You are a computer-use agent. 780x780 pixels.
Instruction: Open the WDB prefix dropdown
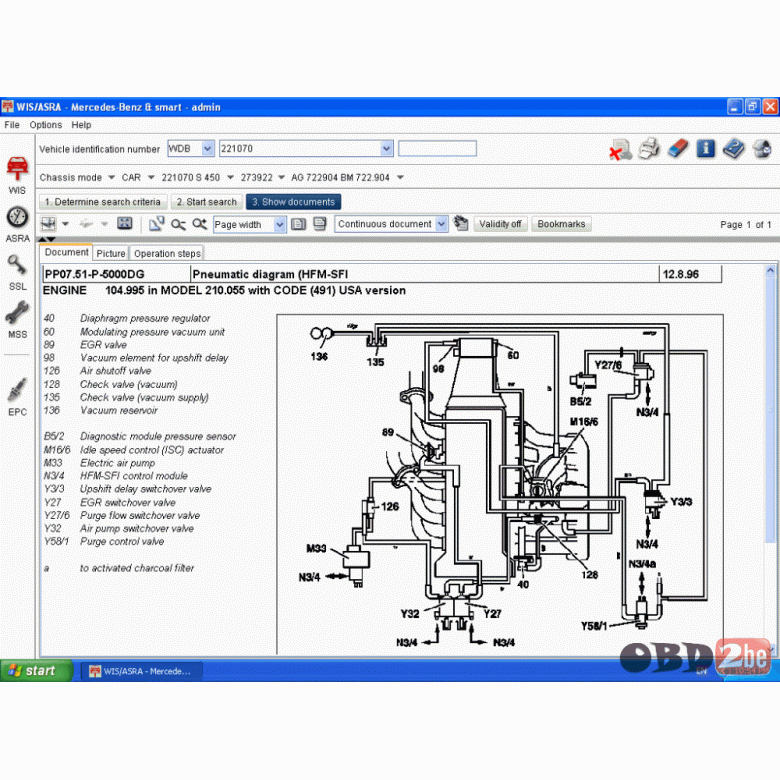(207, 148)
